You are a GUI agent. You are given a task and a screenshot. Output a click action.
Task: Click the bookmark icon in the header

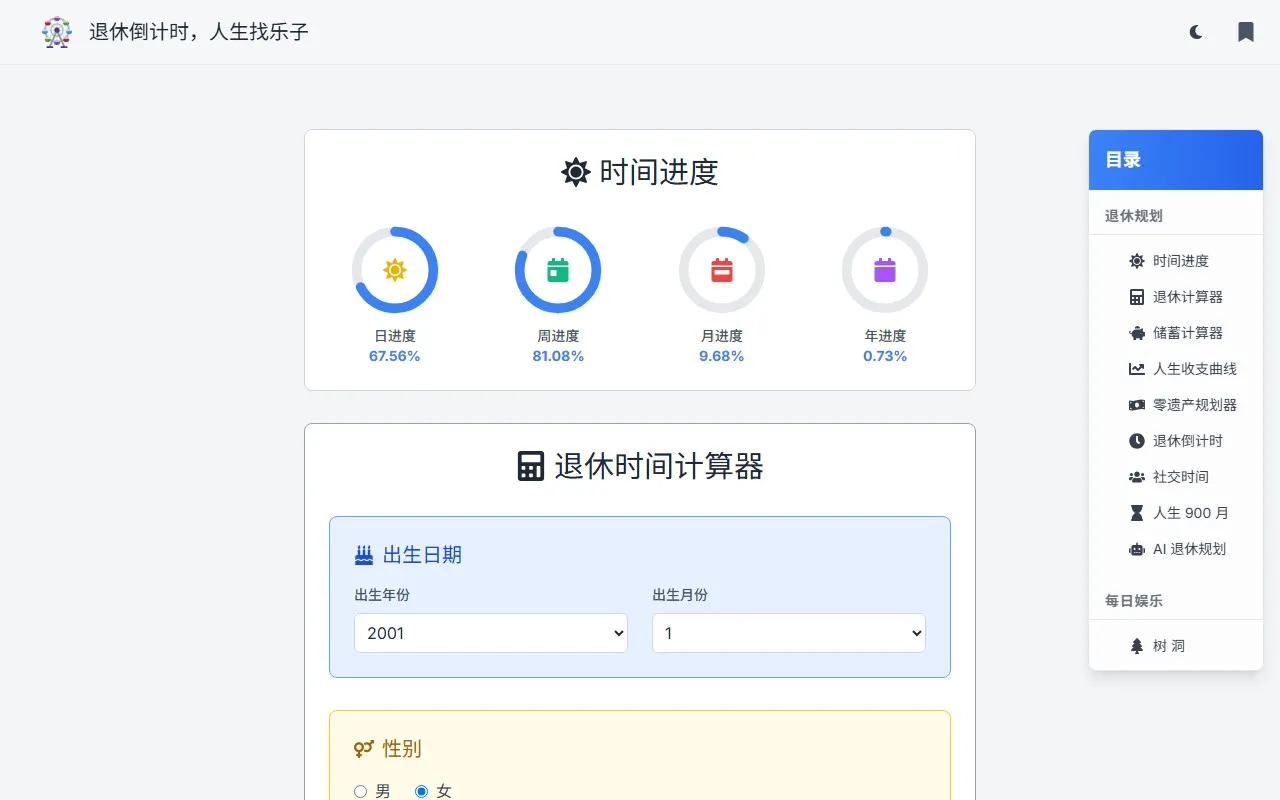(1245, 31)
